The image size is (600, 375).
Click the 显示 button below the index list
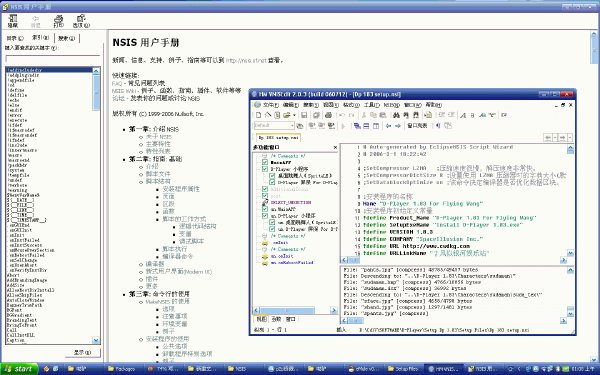pos(82,352)
